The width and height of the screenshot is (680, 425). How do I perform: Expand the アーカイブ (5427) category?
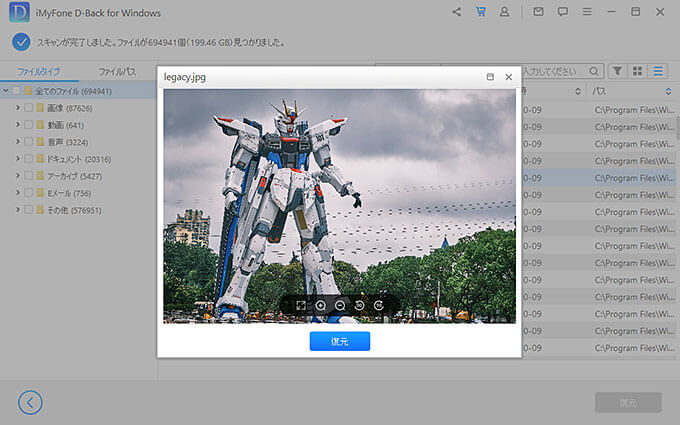(17, 176)
